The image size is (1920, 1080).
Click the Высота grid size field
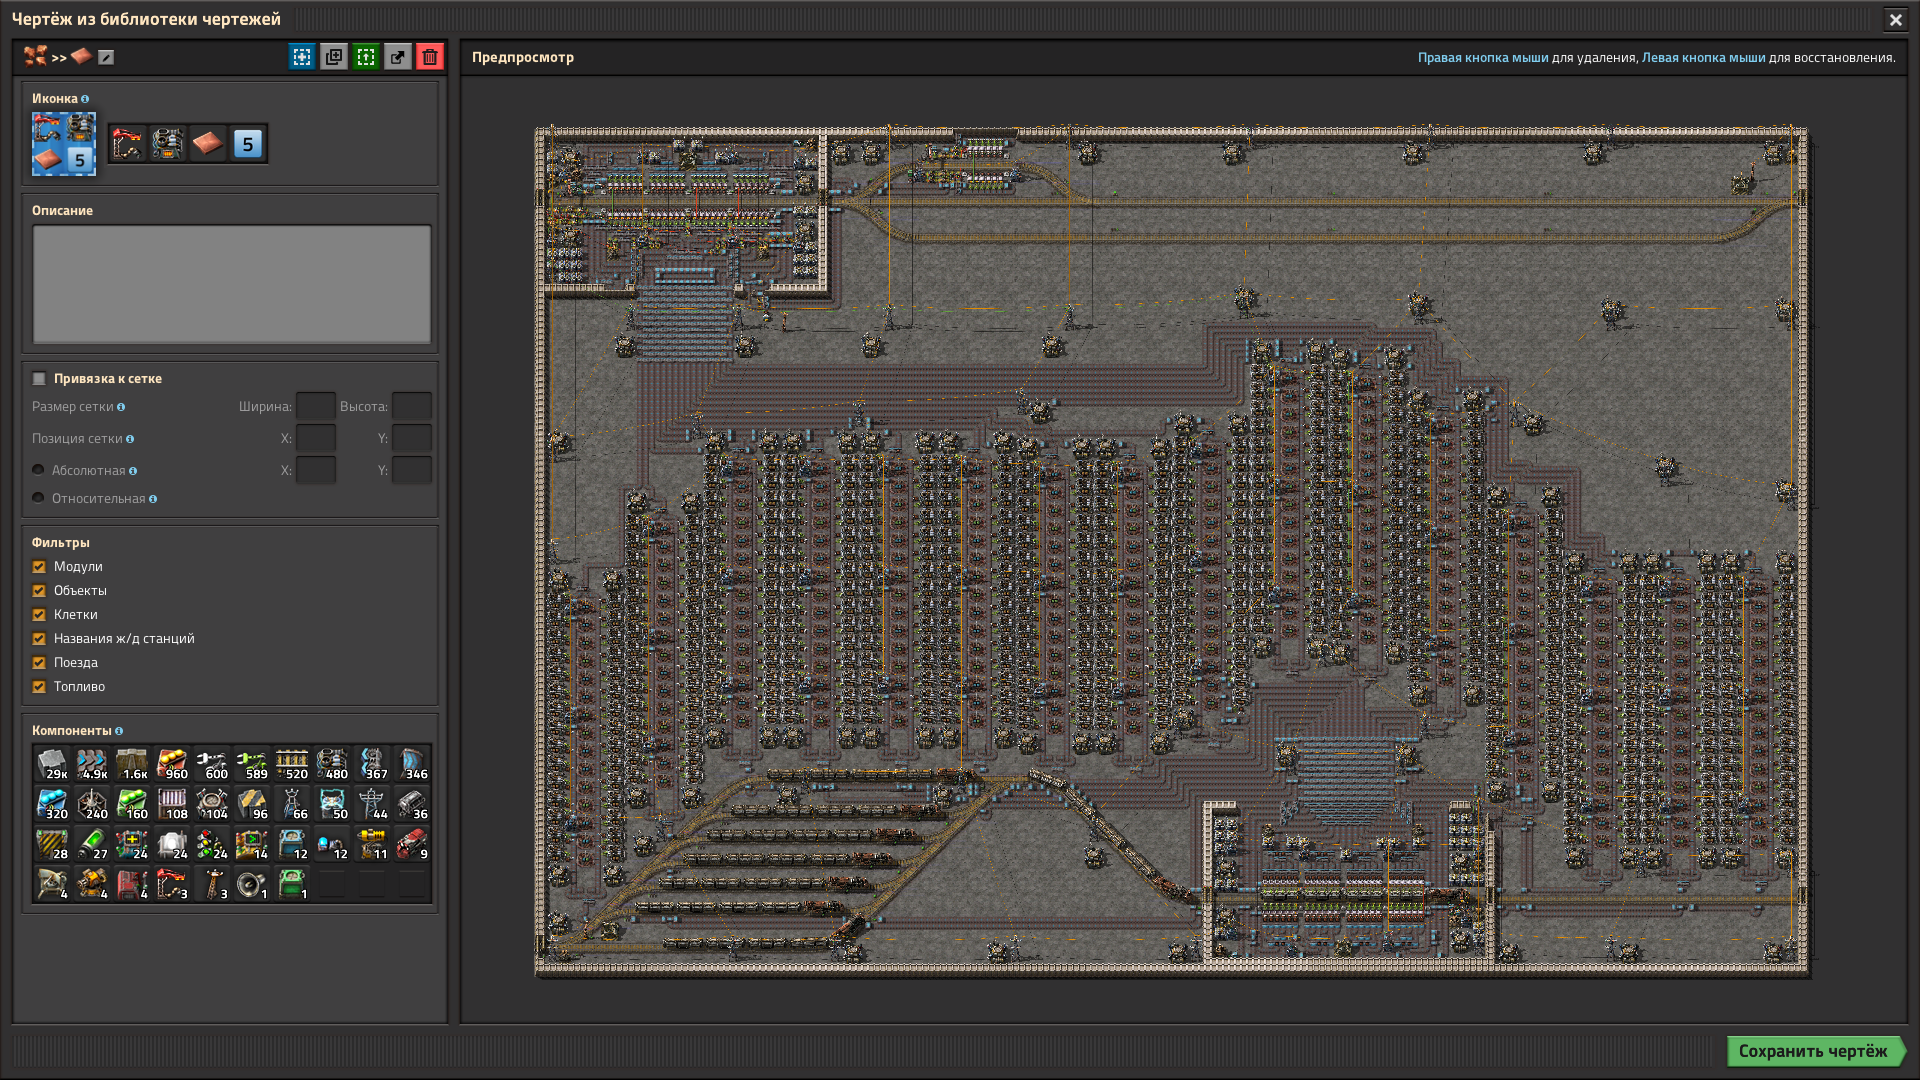pyautogui.click(x=412, y=407)
